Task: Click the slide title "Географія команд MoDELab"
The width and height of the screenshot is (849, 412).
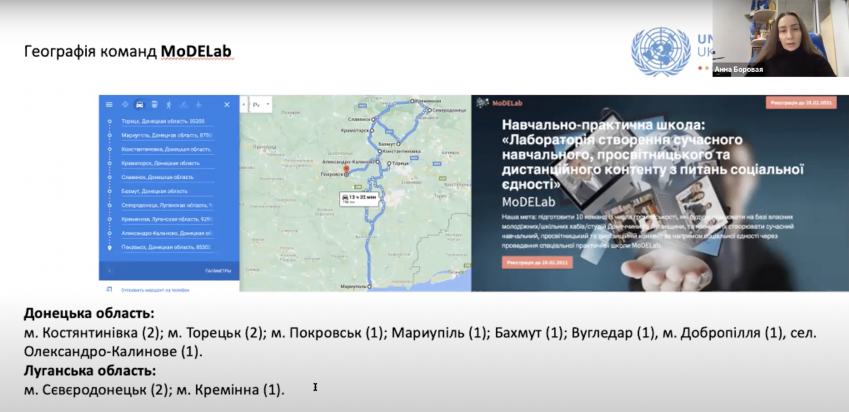Action: click(128, 51)
